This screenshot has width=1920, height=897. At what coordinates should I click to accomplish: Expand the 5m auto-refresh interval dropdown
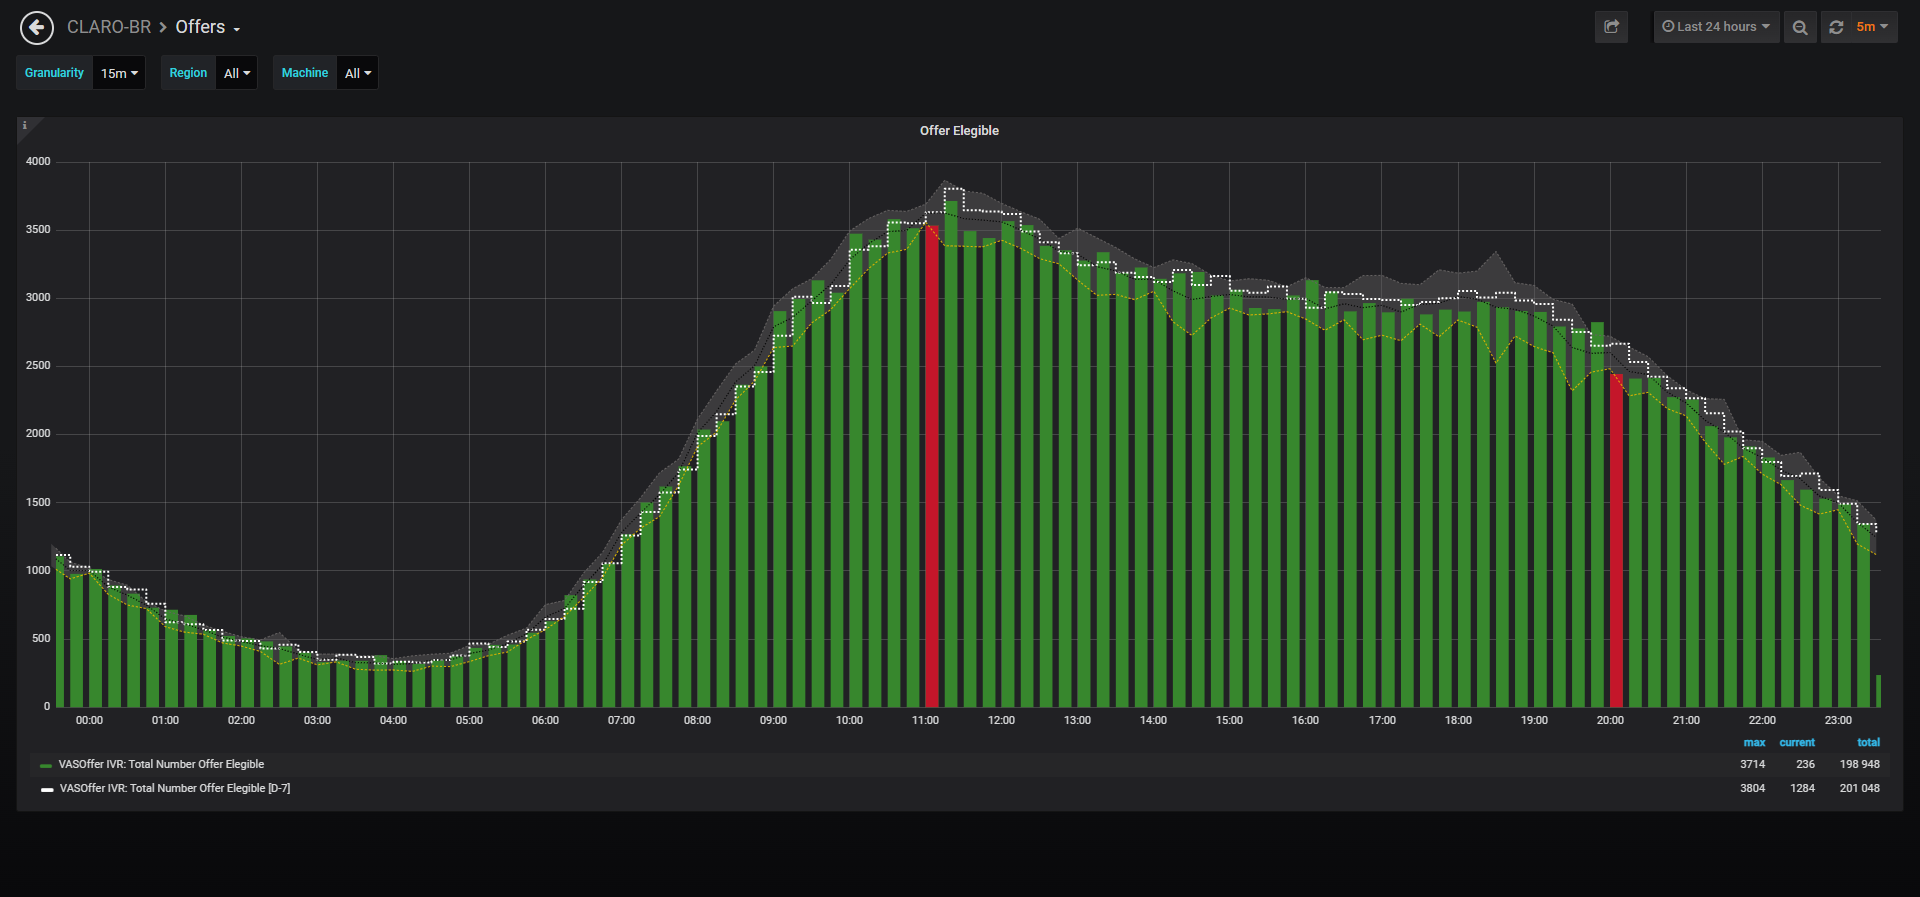pos(1872,27)
